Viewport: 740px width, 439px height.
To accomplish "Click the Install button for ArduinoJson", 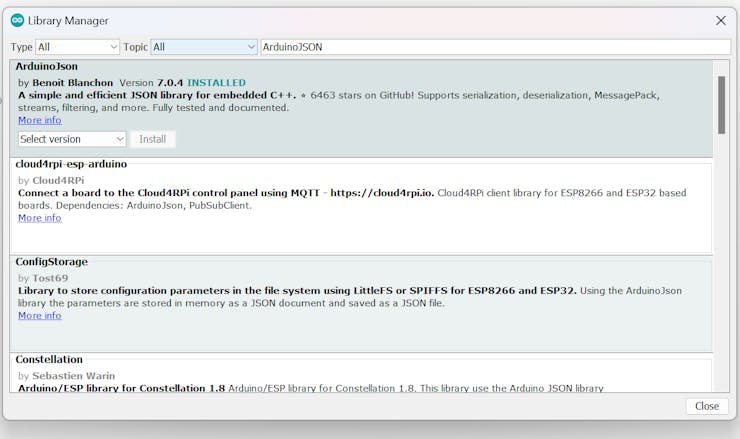I will [x=152, y=139].
